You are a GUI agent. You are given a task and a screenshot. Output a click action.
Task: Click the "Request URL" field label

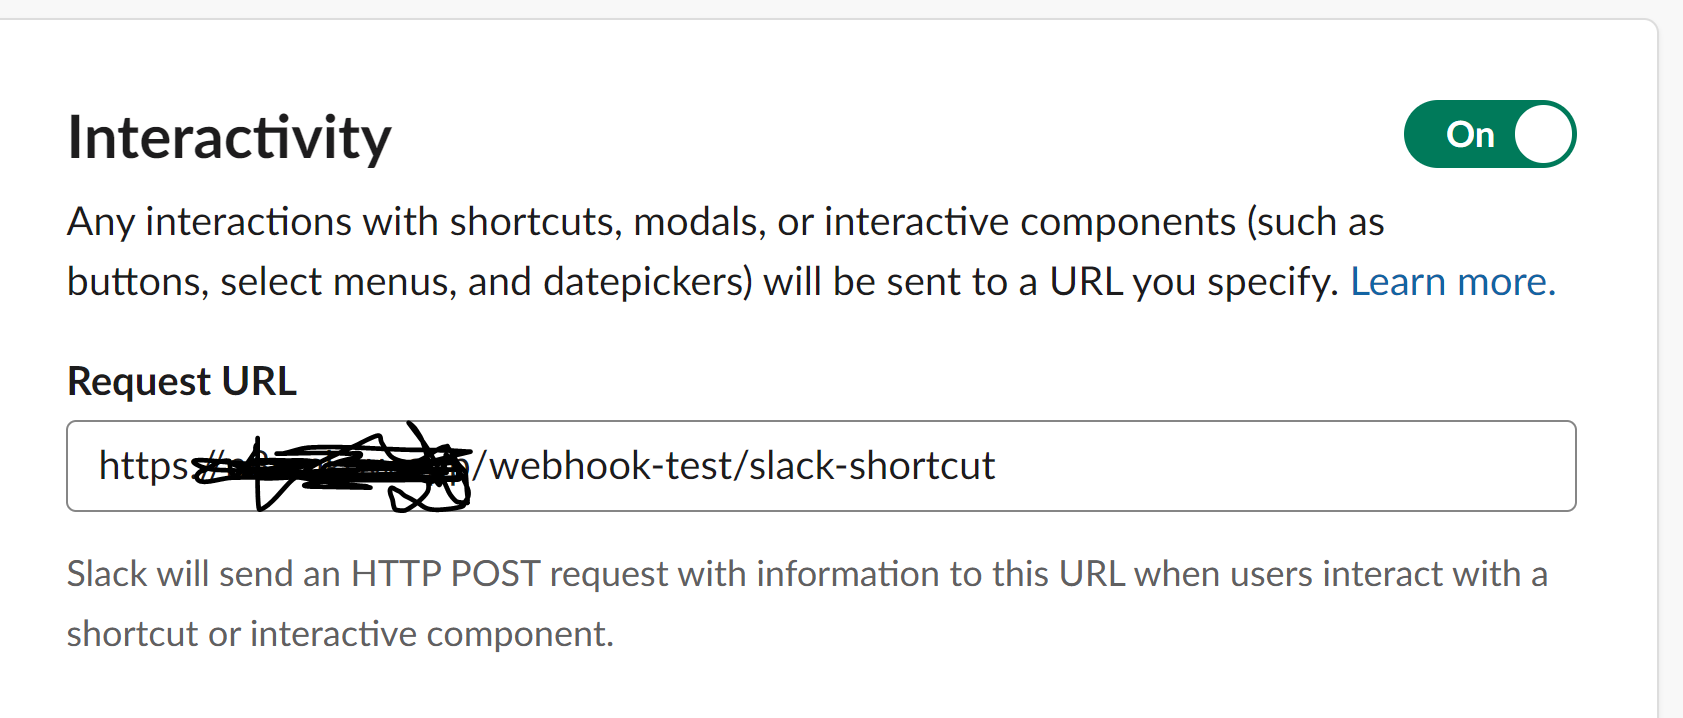pos(181,381)
